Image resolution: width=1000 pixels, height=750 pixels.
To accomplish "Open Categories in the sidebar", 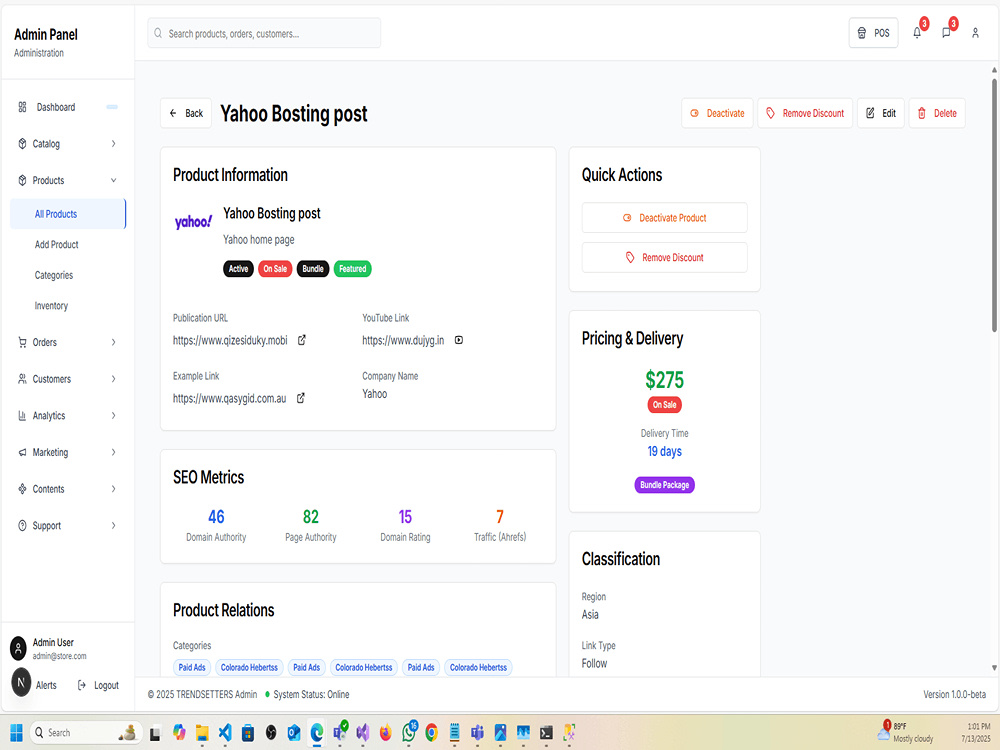I will click(x=54, y=276).
